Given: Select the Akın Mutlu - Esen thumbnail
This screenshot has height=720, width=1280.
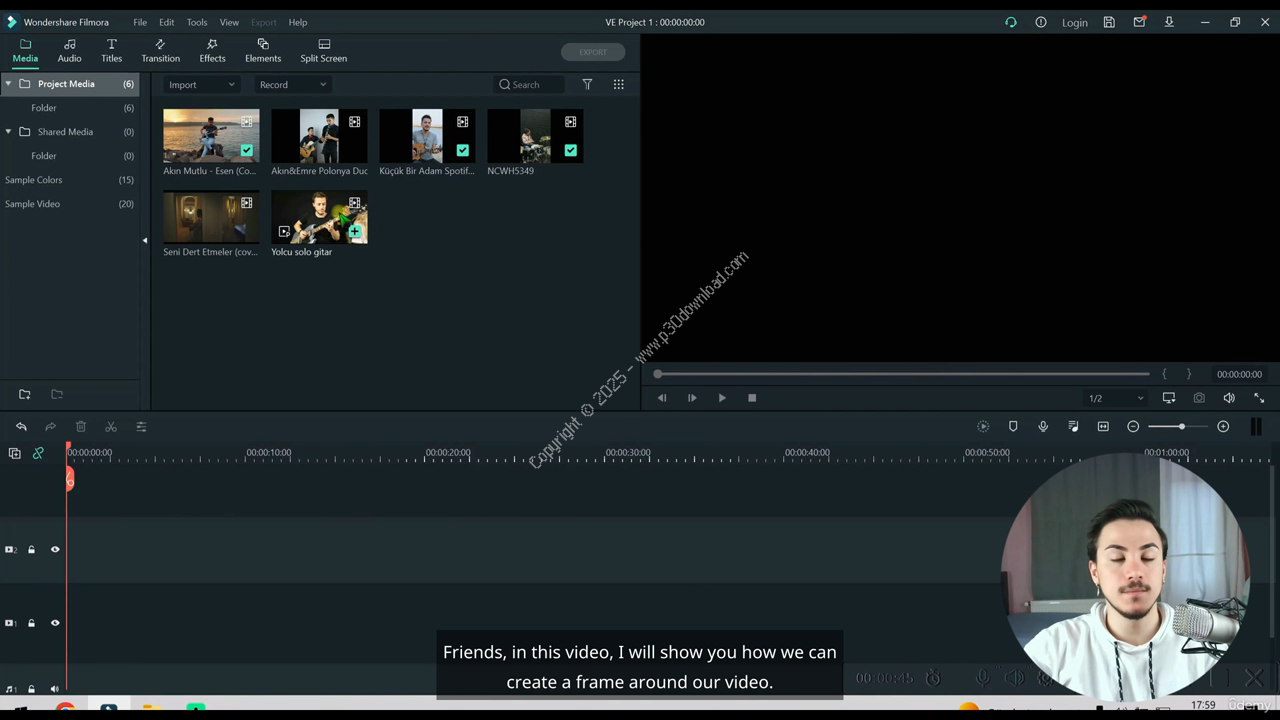Looking at the screenshot, I should coord(211,135).
